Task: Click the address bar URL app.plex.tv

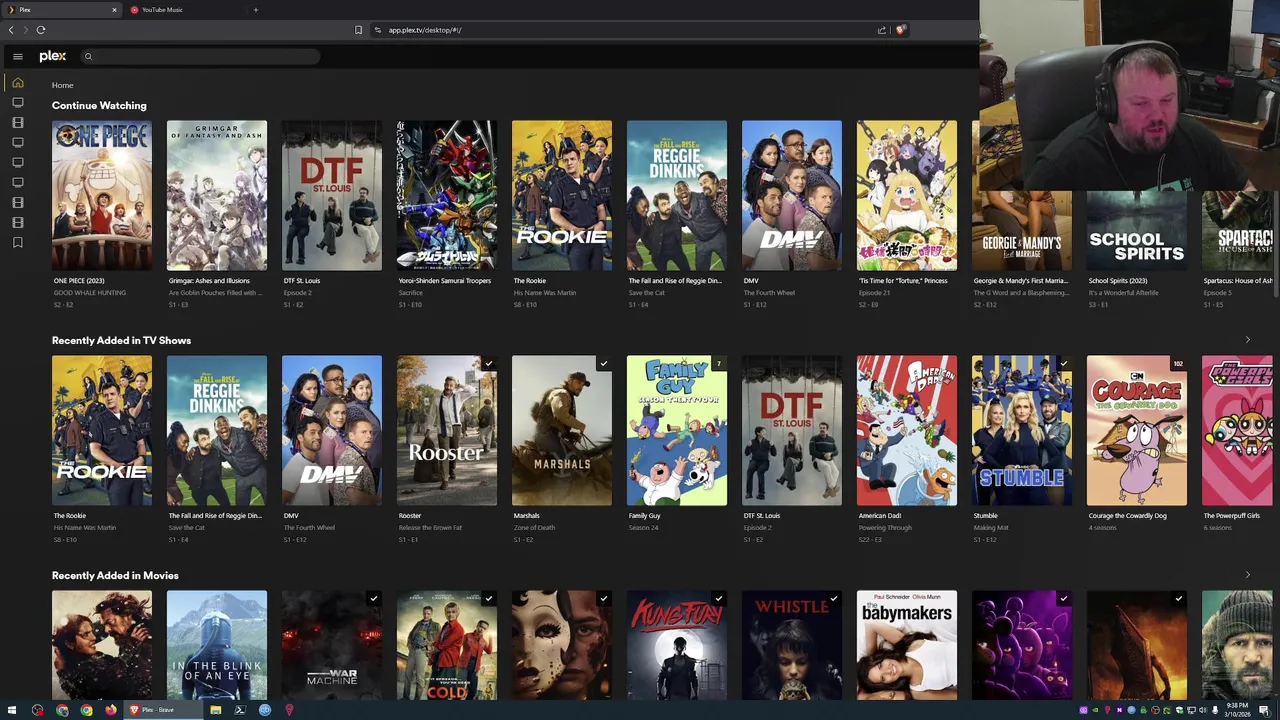Action: pos(425,30)
